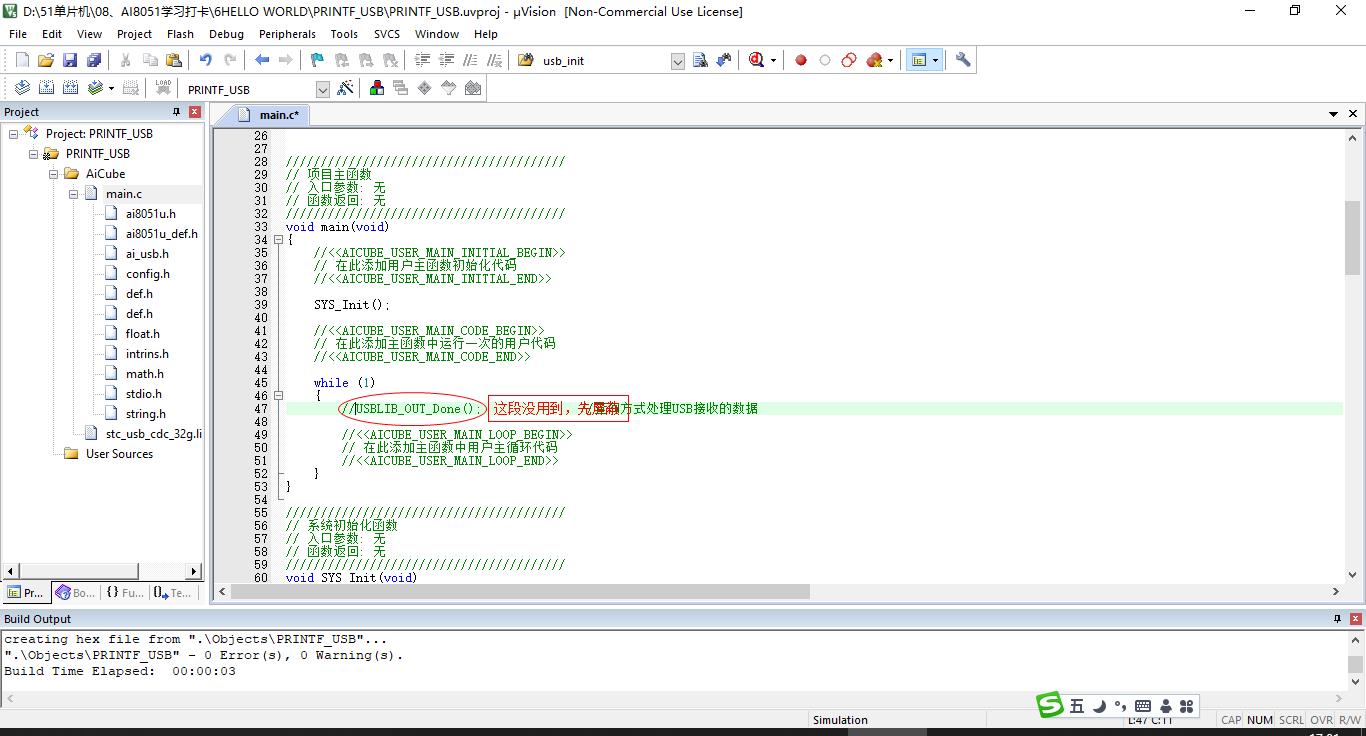Open Options for Target magic wand icon
The height and width of the screenshot is (736, 1366).
click(345, 89)
